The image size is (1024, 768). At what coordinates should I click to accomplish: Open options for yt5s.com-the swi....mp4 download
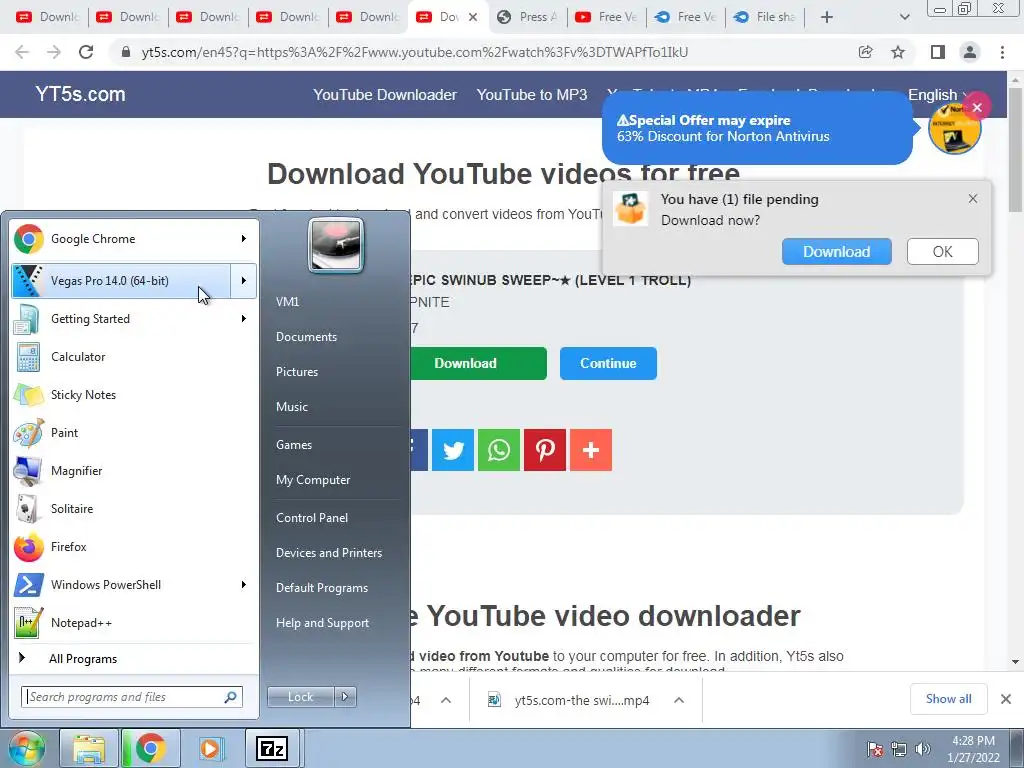(679, 700)
